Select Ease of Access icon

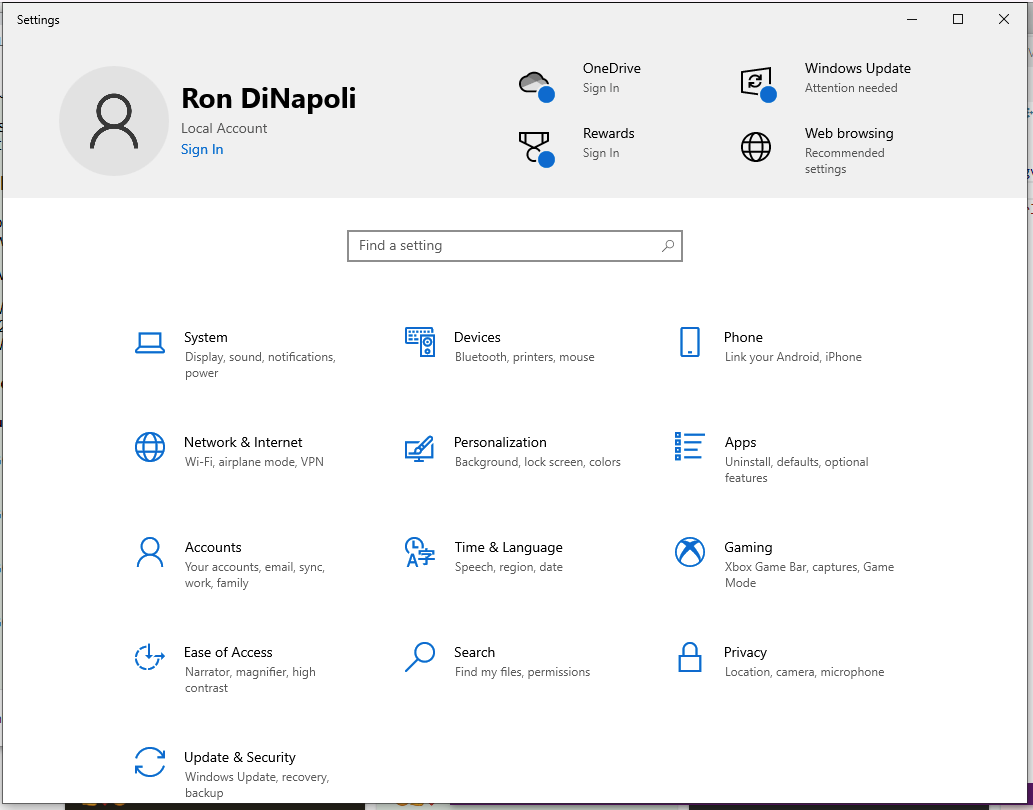tap(150, 657)
